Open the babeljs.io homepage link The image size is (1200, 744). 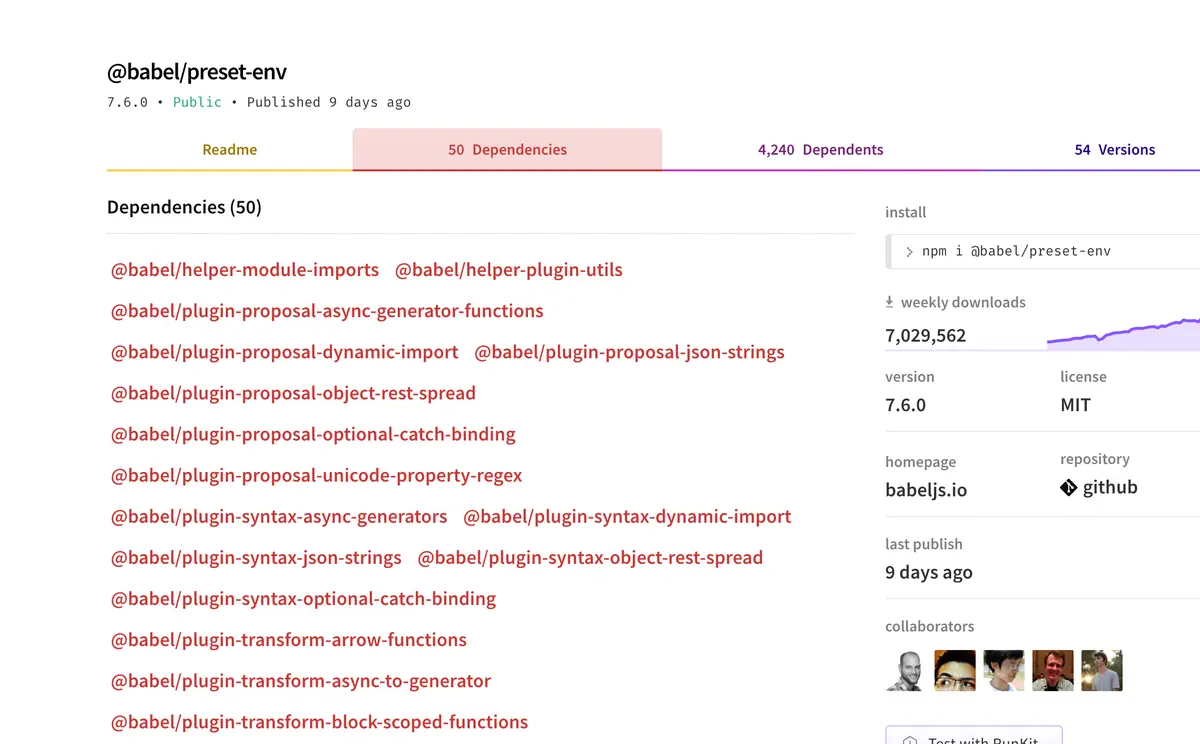pos(926,490)
